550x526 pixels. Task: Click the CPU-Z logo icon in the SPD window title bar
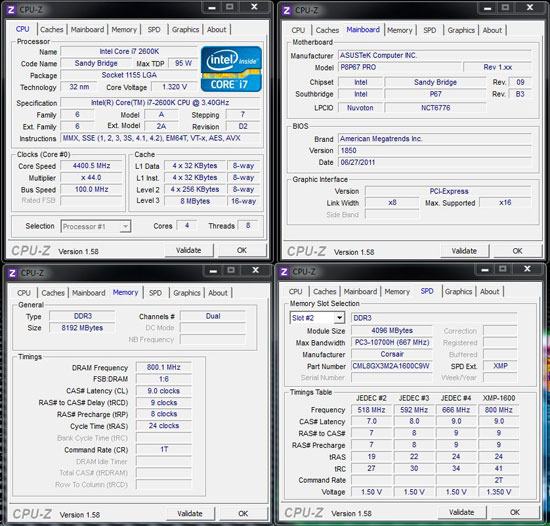[x=284, y=271]
